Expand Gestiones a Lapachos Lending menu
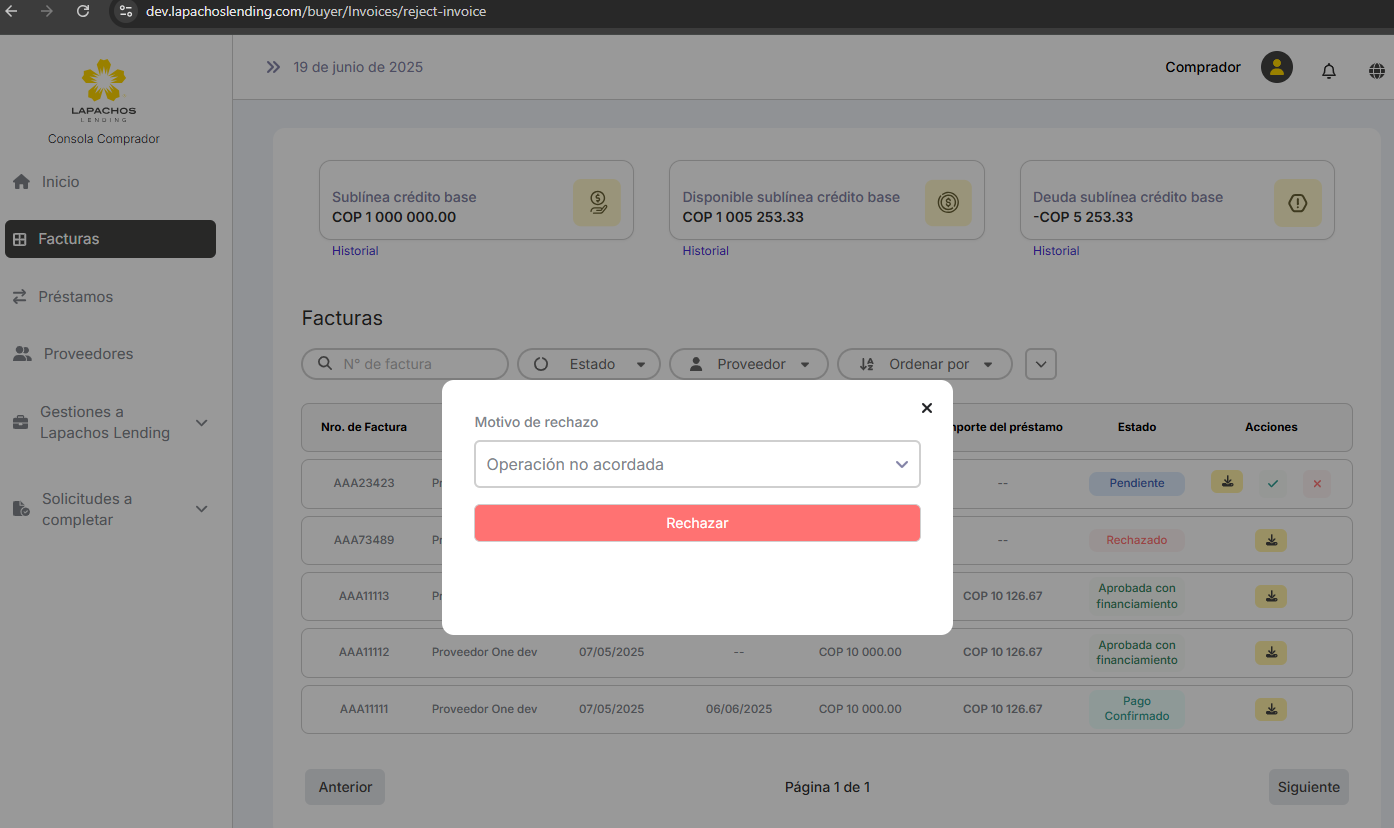 (110, 423)
